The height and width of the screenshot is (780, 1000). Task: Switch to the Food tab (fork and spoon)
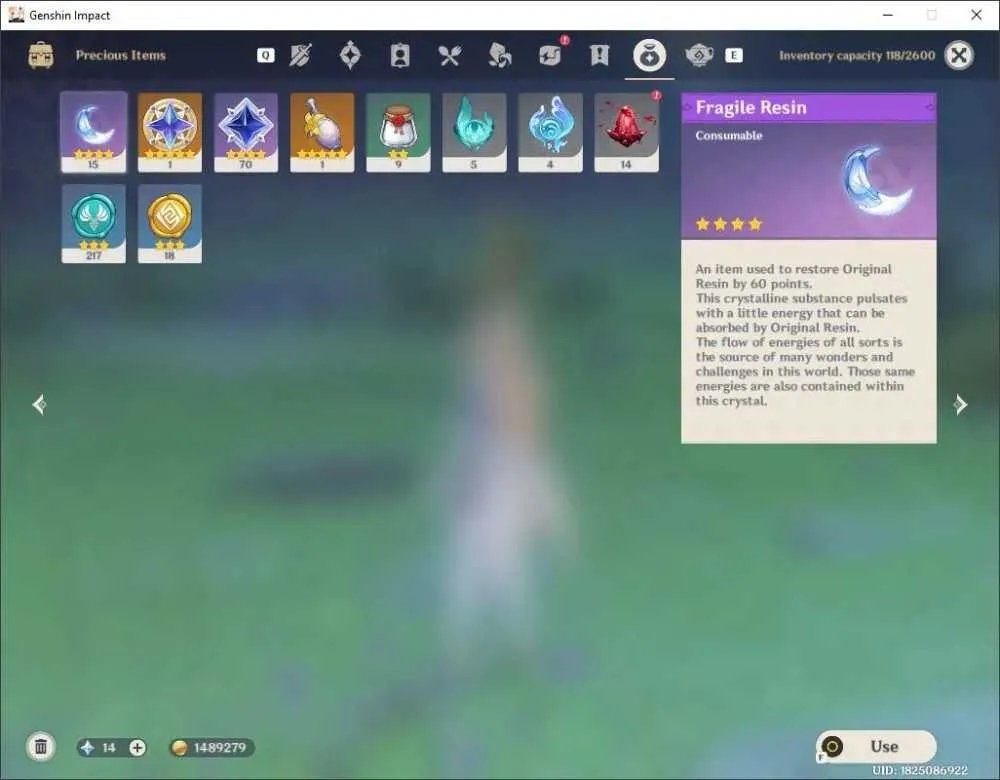450,55
